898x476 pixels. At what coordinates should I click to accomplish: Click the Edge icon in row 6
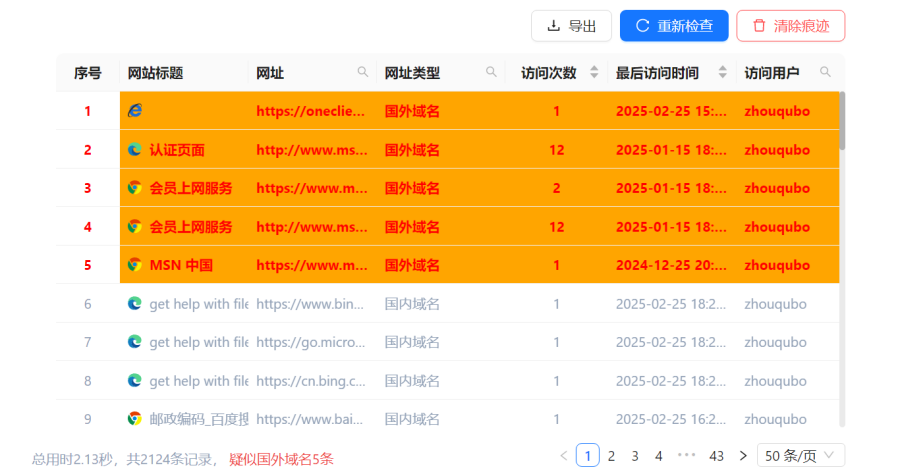(134, 303)
